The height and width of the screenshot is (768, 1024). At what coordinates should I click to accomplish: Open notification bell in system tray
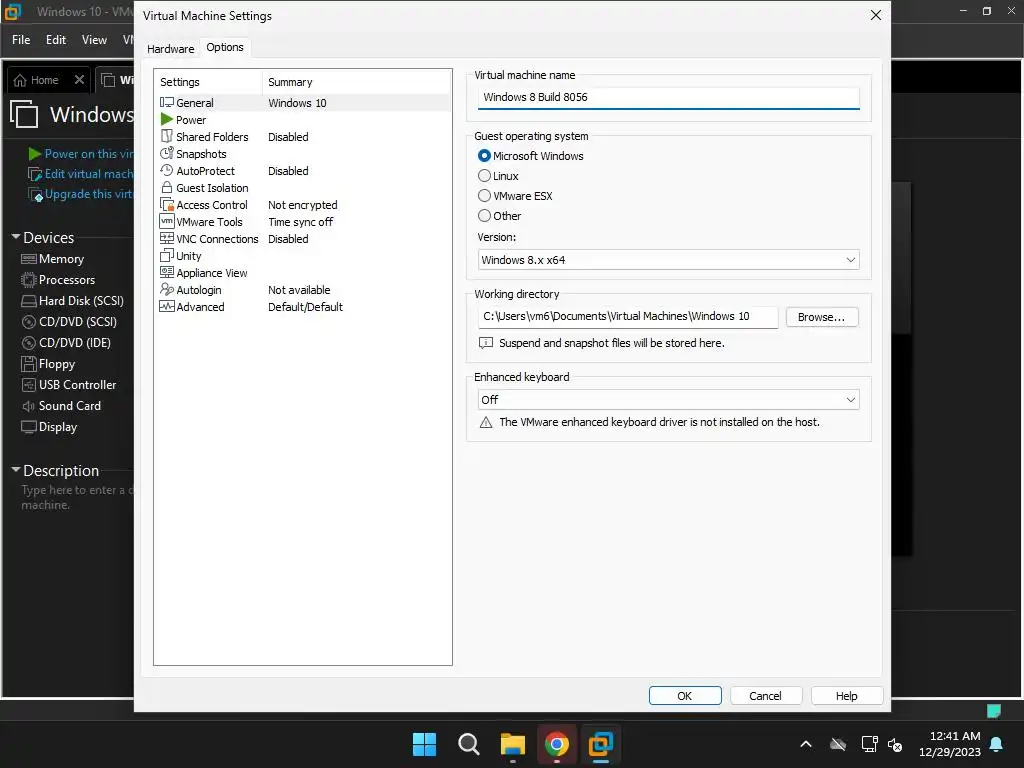[997, 744]
